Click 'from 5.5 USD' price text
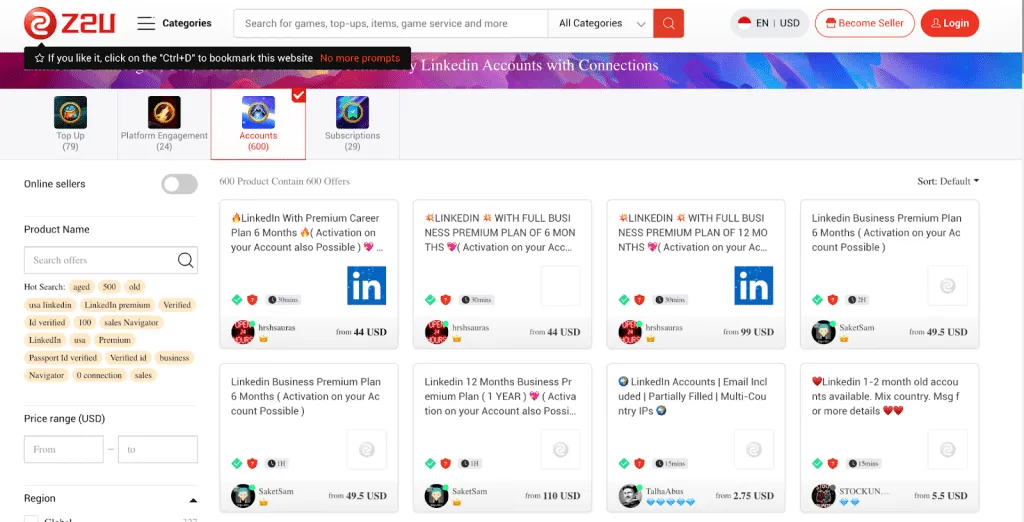Screen dimensions: 1024x522 [x=941, y=496]
